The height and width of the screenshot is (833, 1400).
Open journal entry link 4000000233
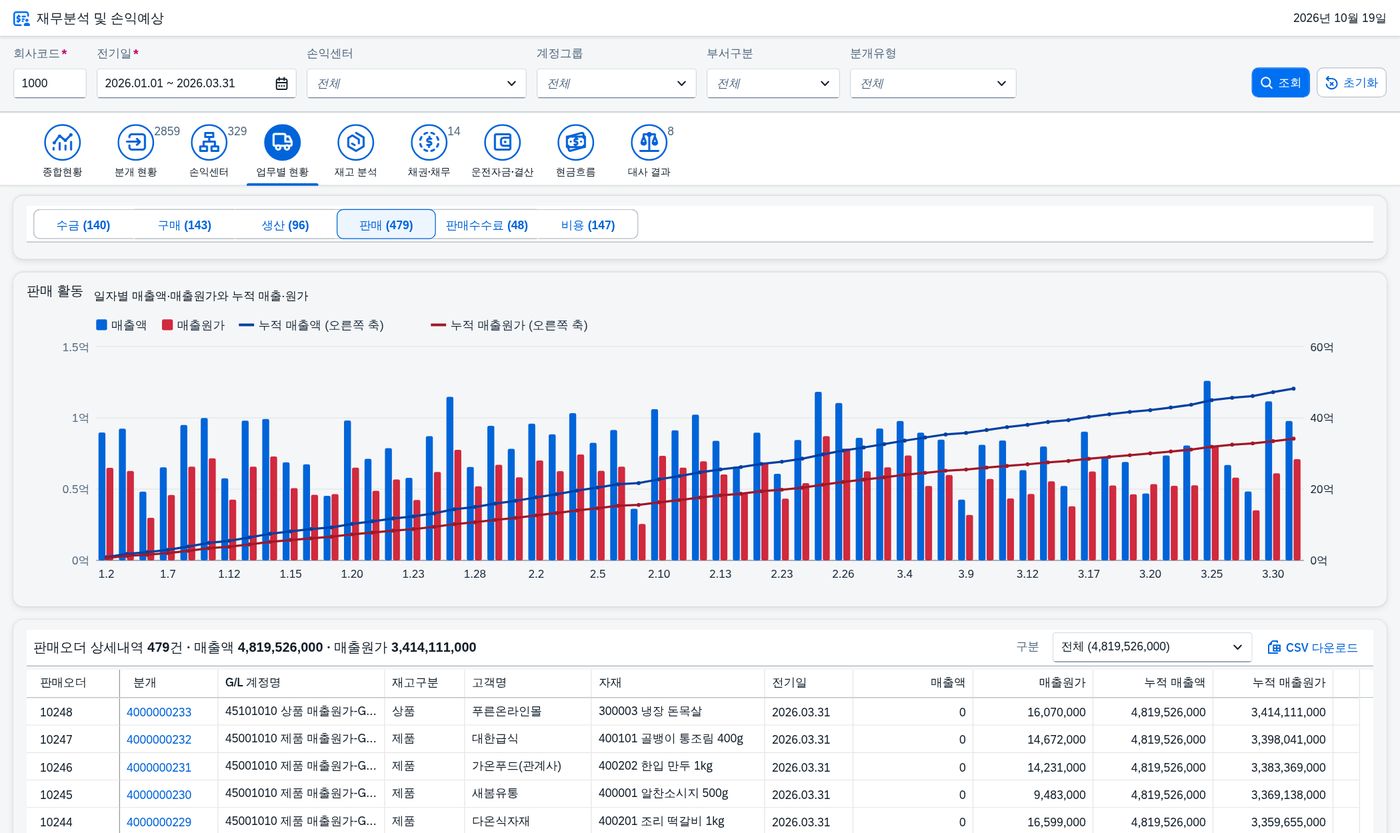point(159,712)
